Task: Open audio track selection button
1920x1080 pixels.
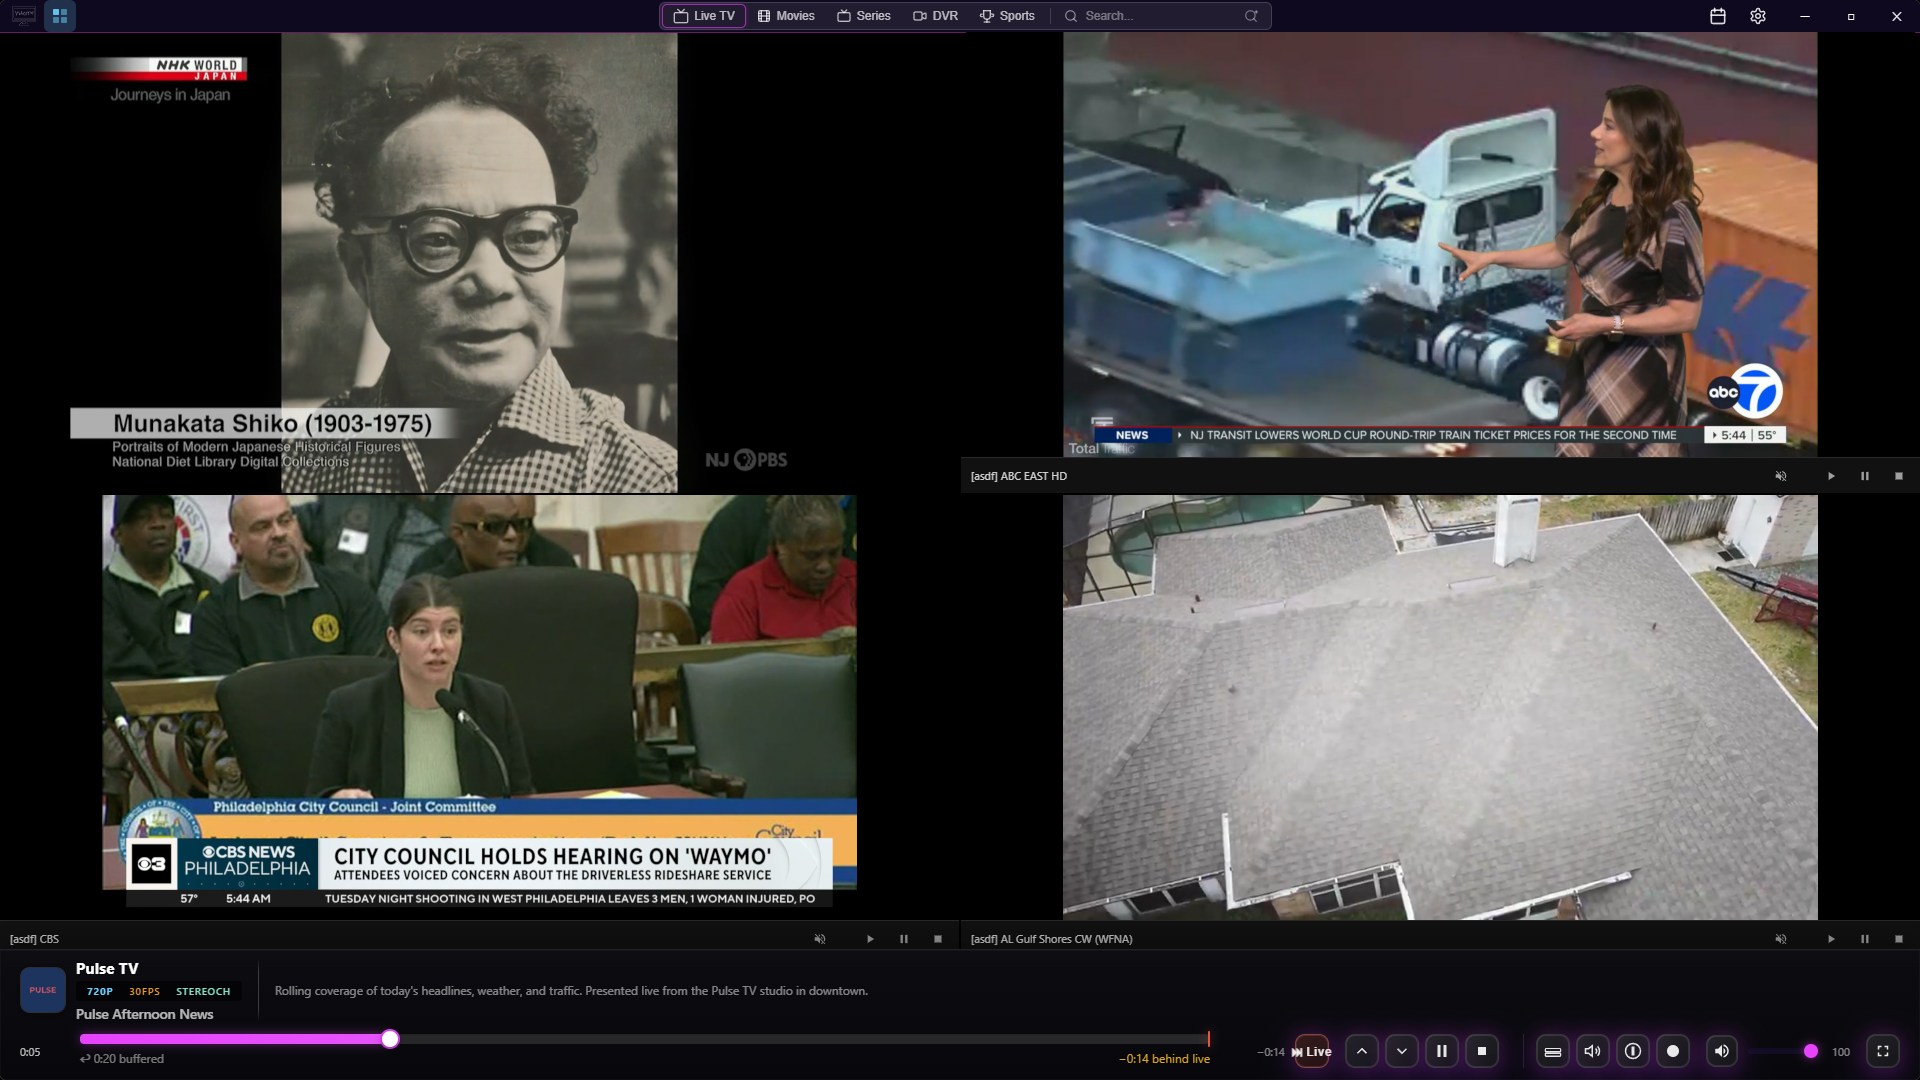Action: 1593,1051
